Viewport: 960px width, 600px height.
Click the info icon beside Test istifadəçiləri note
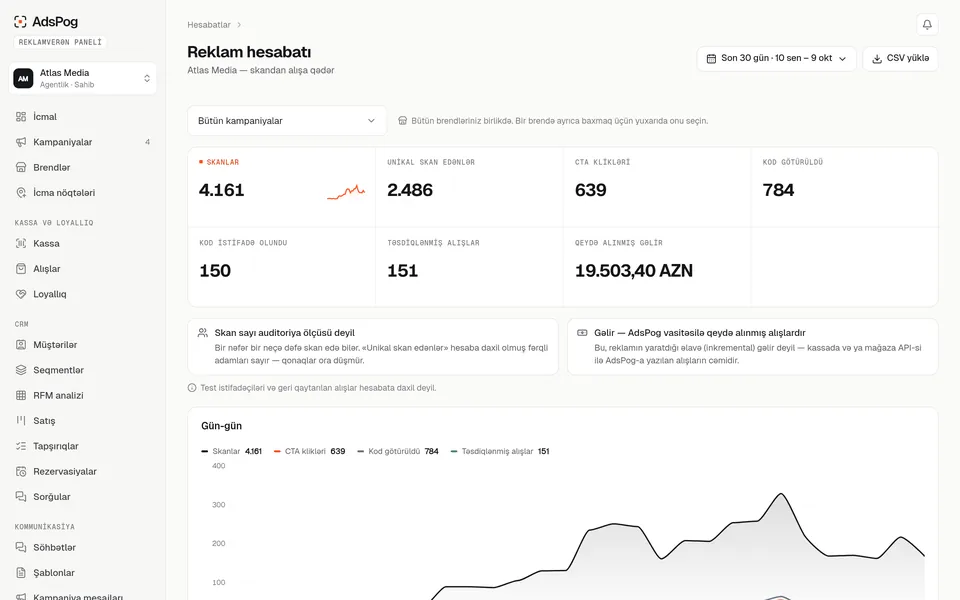pos(192,388)
